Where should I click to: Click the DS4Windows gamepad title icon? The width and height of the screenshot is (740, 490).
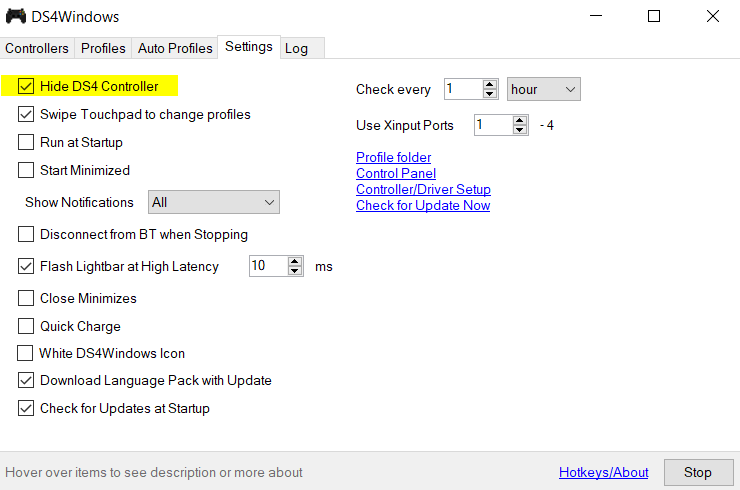(x=16, y=17)
